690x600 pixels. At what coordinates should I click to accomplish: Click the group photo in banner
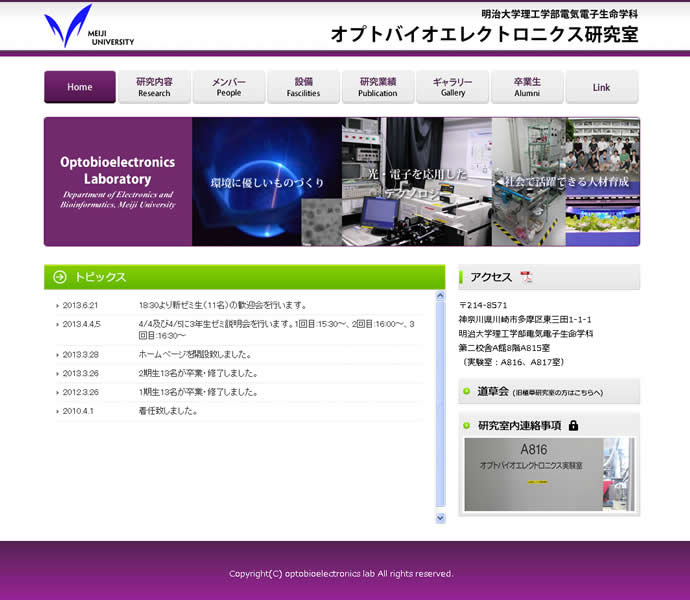602,150
